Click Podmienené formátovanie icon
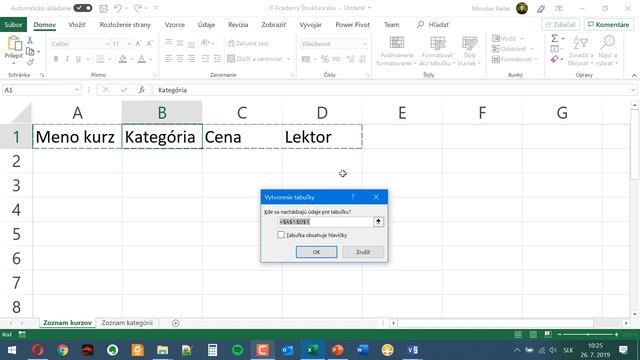Screen dimensions: 640x360 [x=397, y=43]
